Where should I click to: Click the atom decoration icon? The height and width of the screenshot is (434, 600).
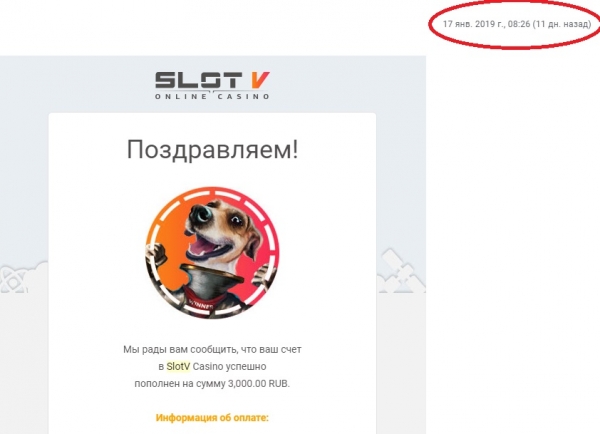coord(12,280)
